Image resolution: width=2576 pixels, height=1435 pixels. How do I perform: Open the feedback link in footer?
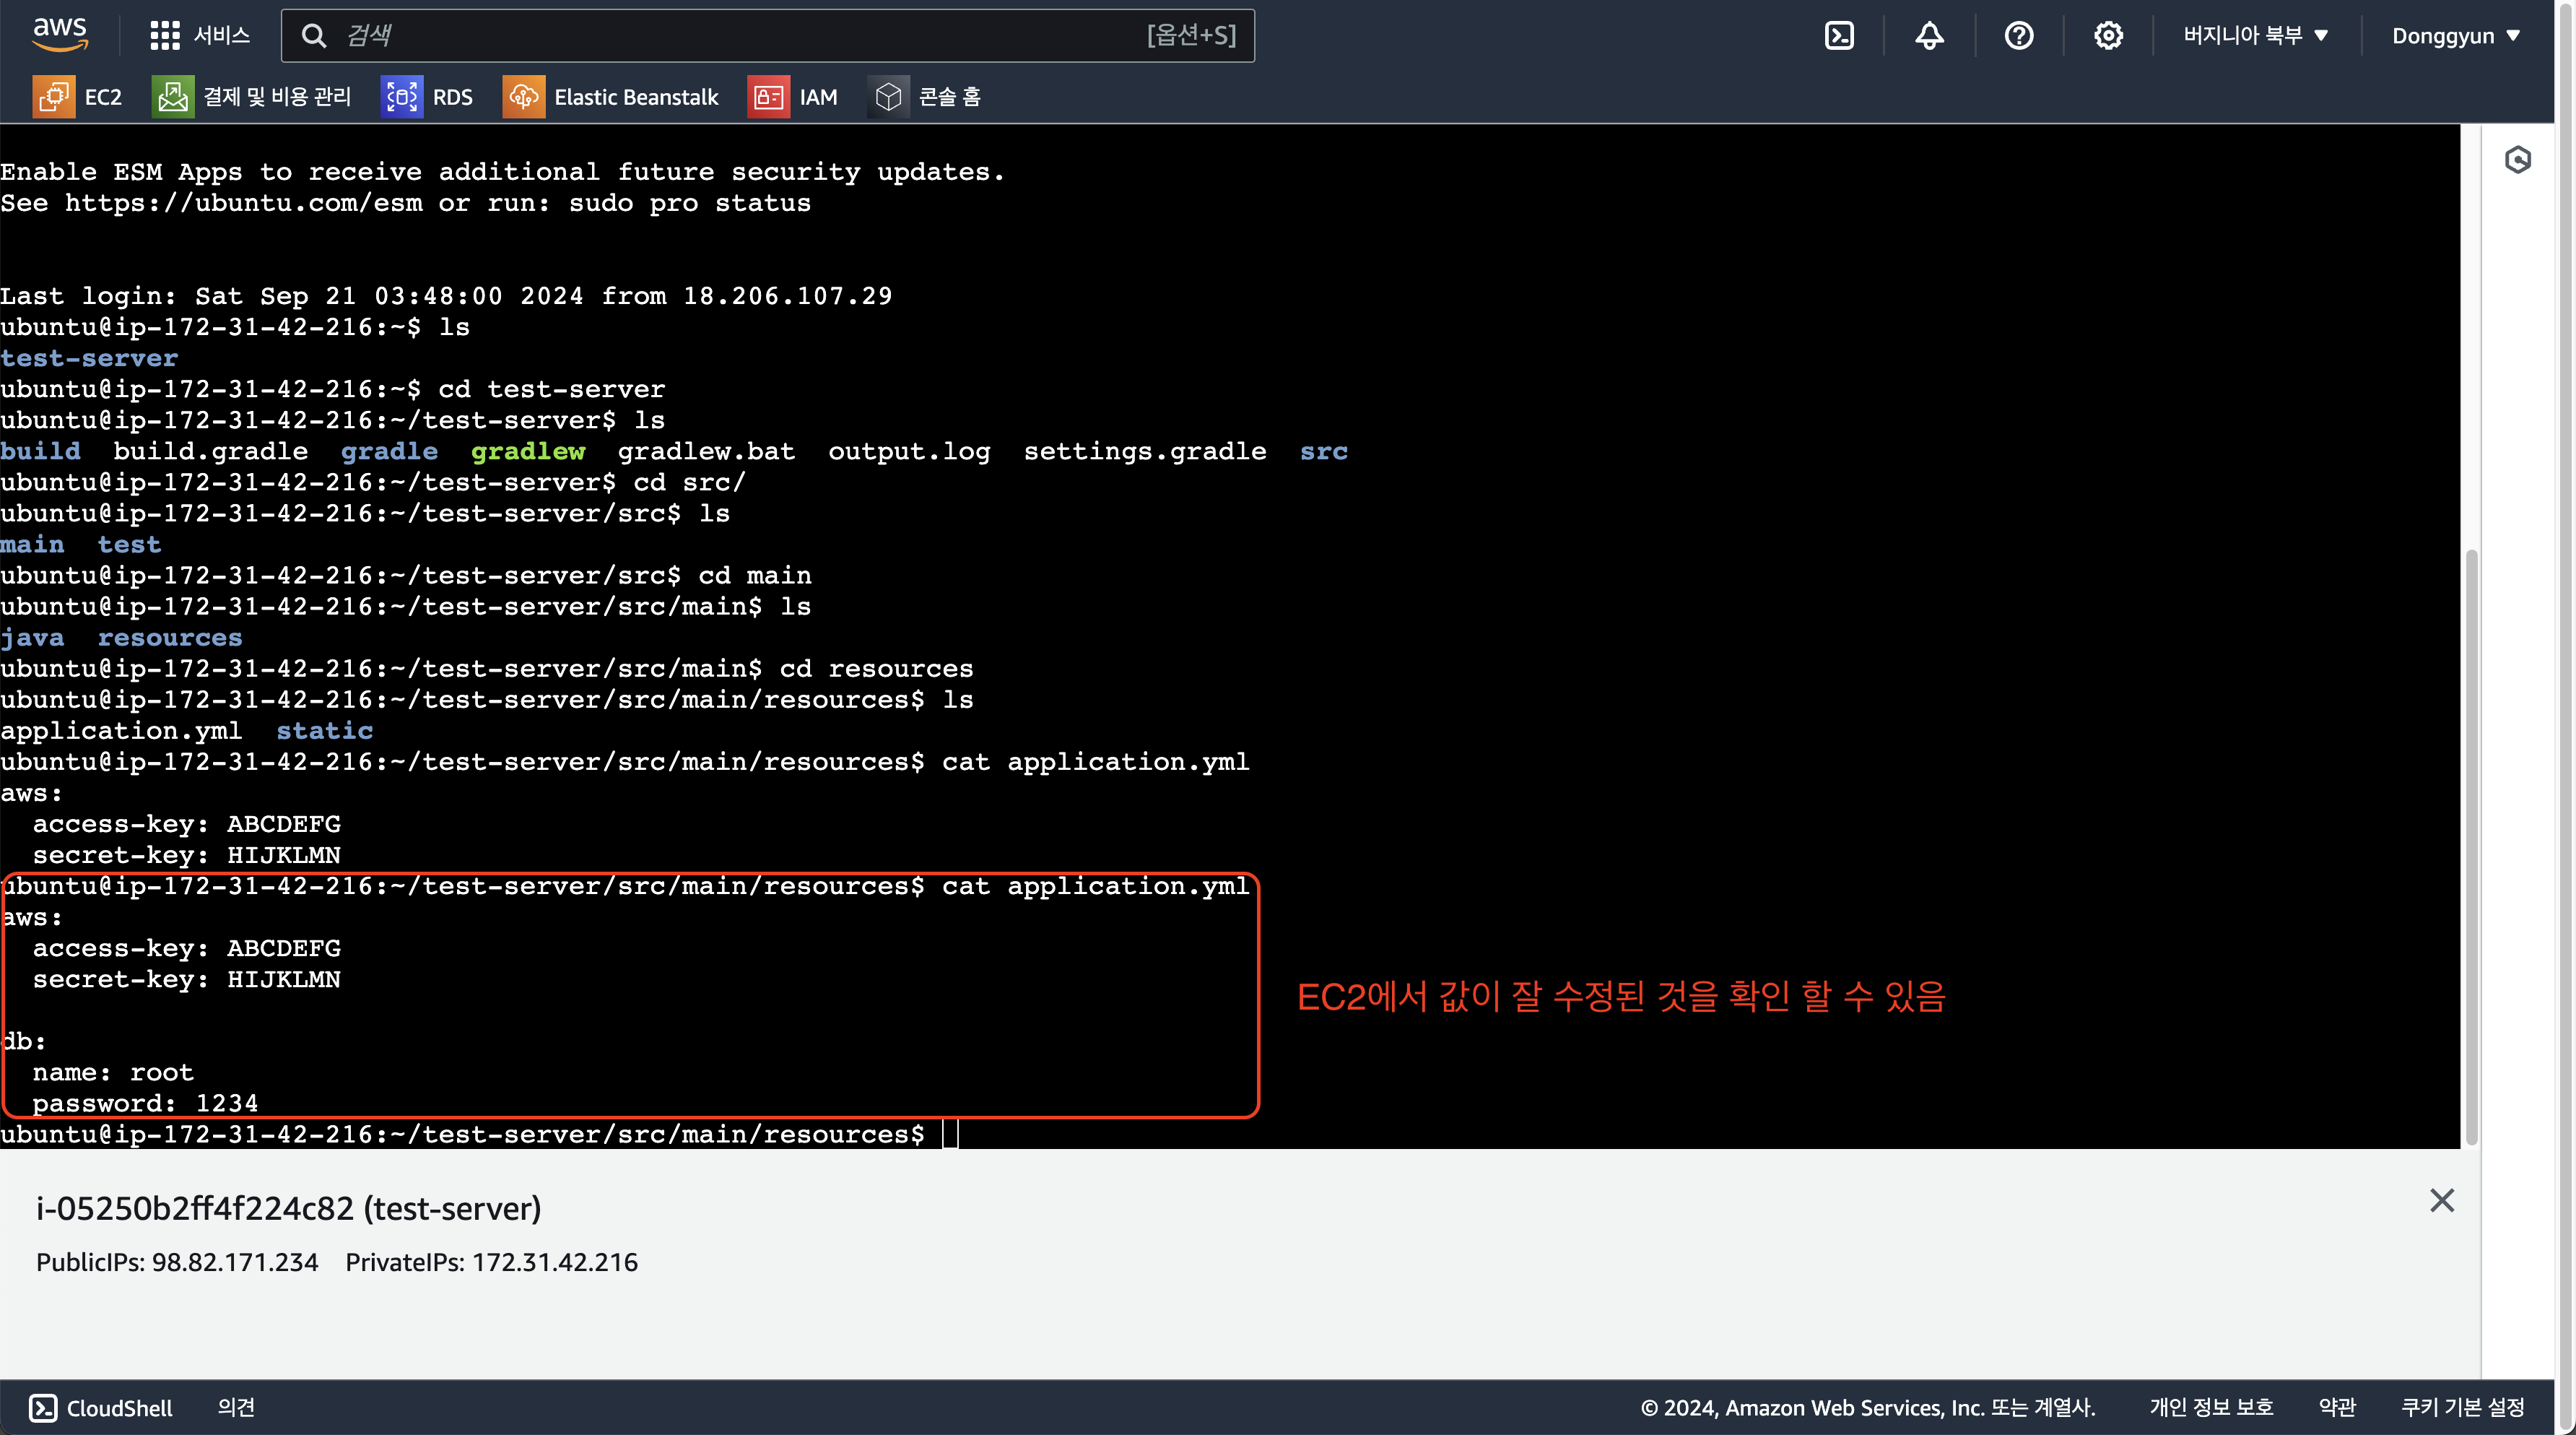236,1407
